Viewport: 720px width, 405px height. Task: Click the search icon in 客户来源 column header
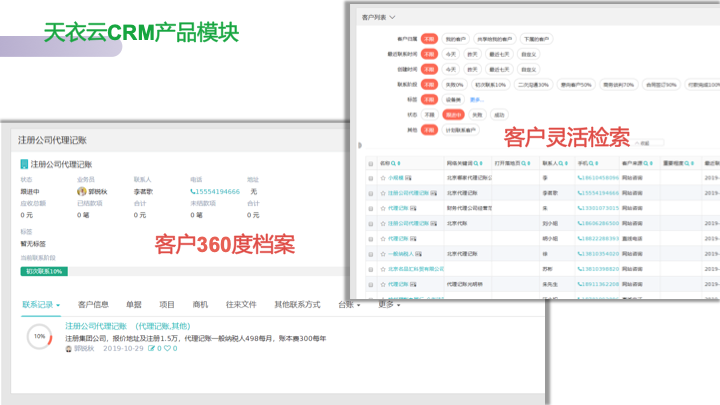pyautogui.click(x=646, y=163)
